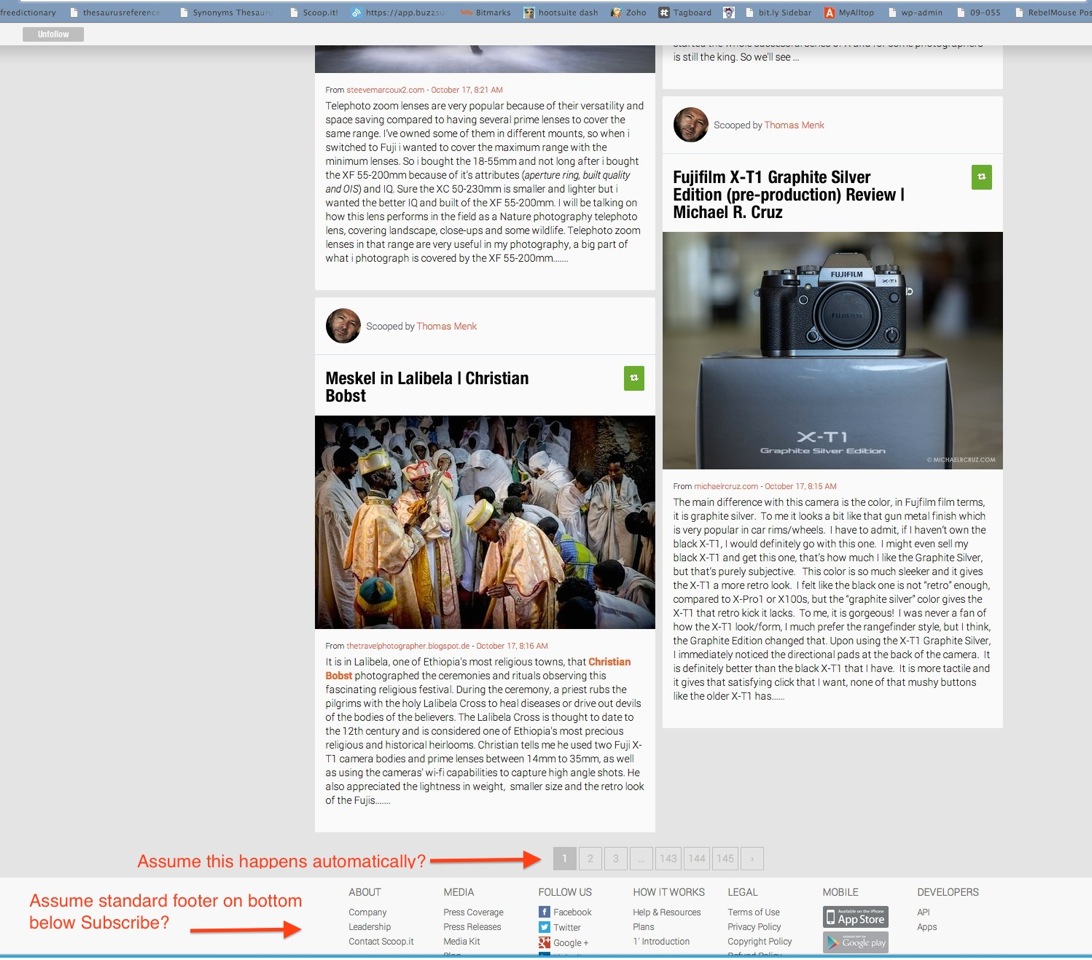Open the Fujifilm X-T1 camera photo thumbnail
Viewport: 1092px width, 960px height.
[832, 350]
